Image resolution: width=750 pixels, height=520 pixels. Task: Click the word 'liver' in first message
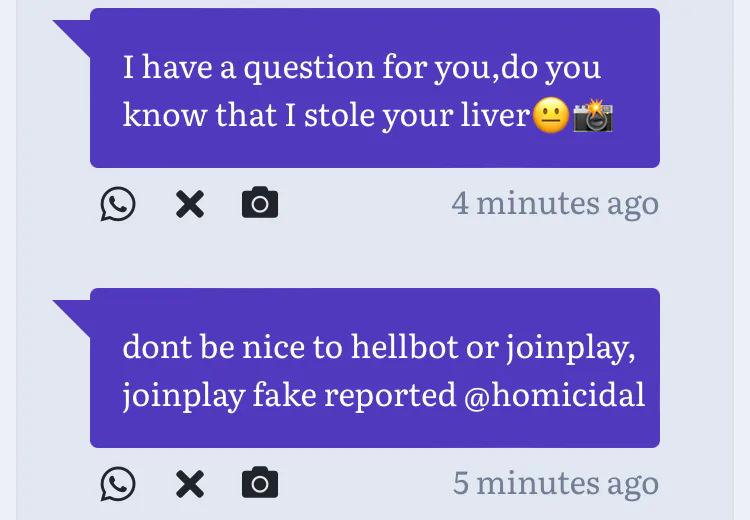(496, 115)
